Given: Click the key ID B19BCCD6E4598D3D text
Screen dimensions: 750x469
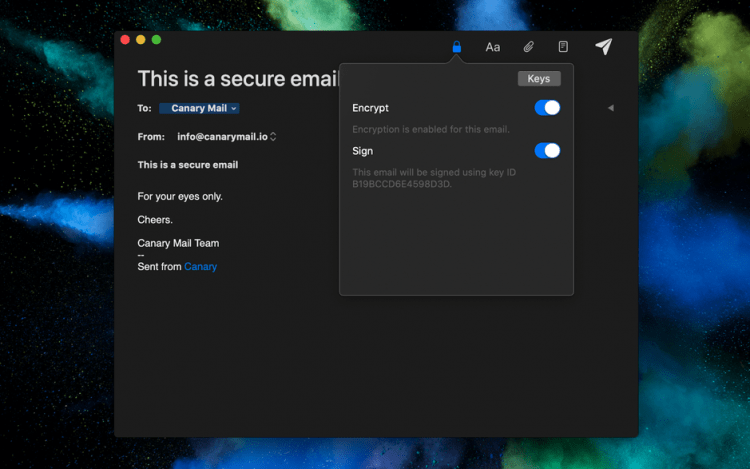Looking at the screenshot, I should [x=402, y=184].
